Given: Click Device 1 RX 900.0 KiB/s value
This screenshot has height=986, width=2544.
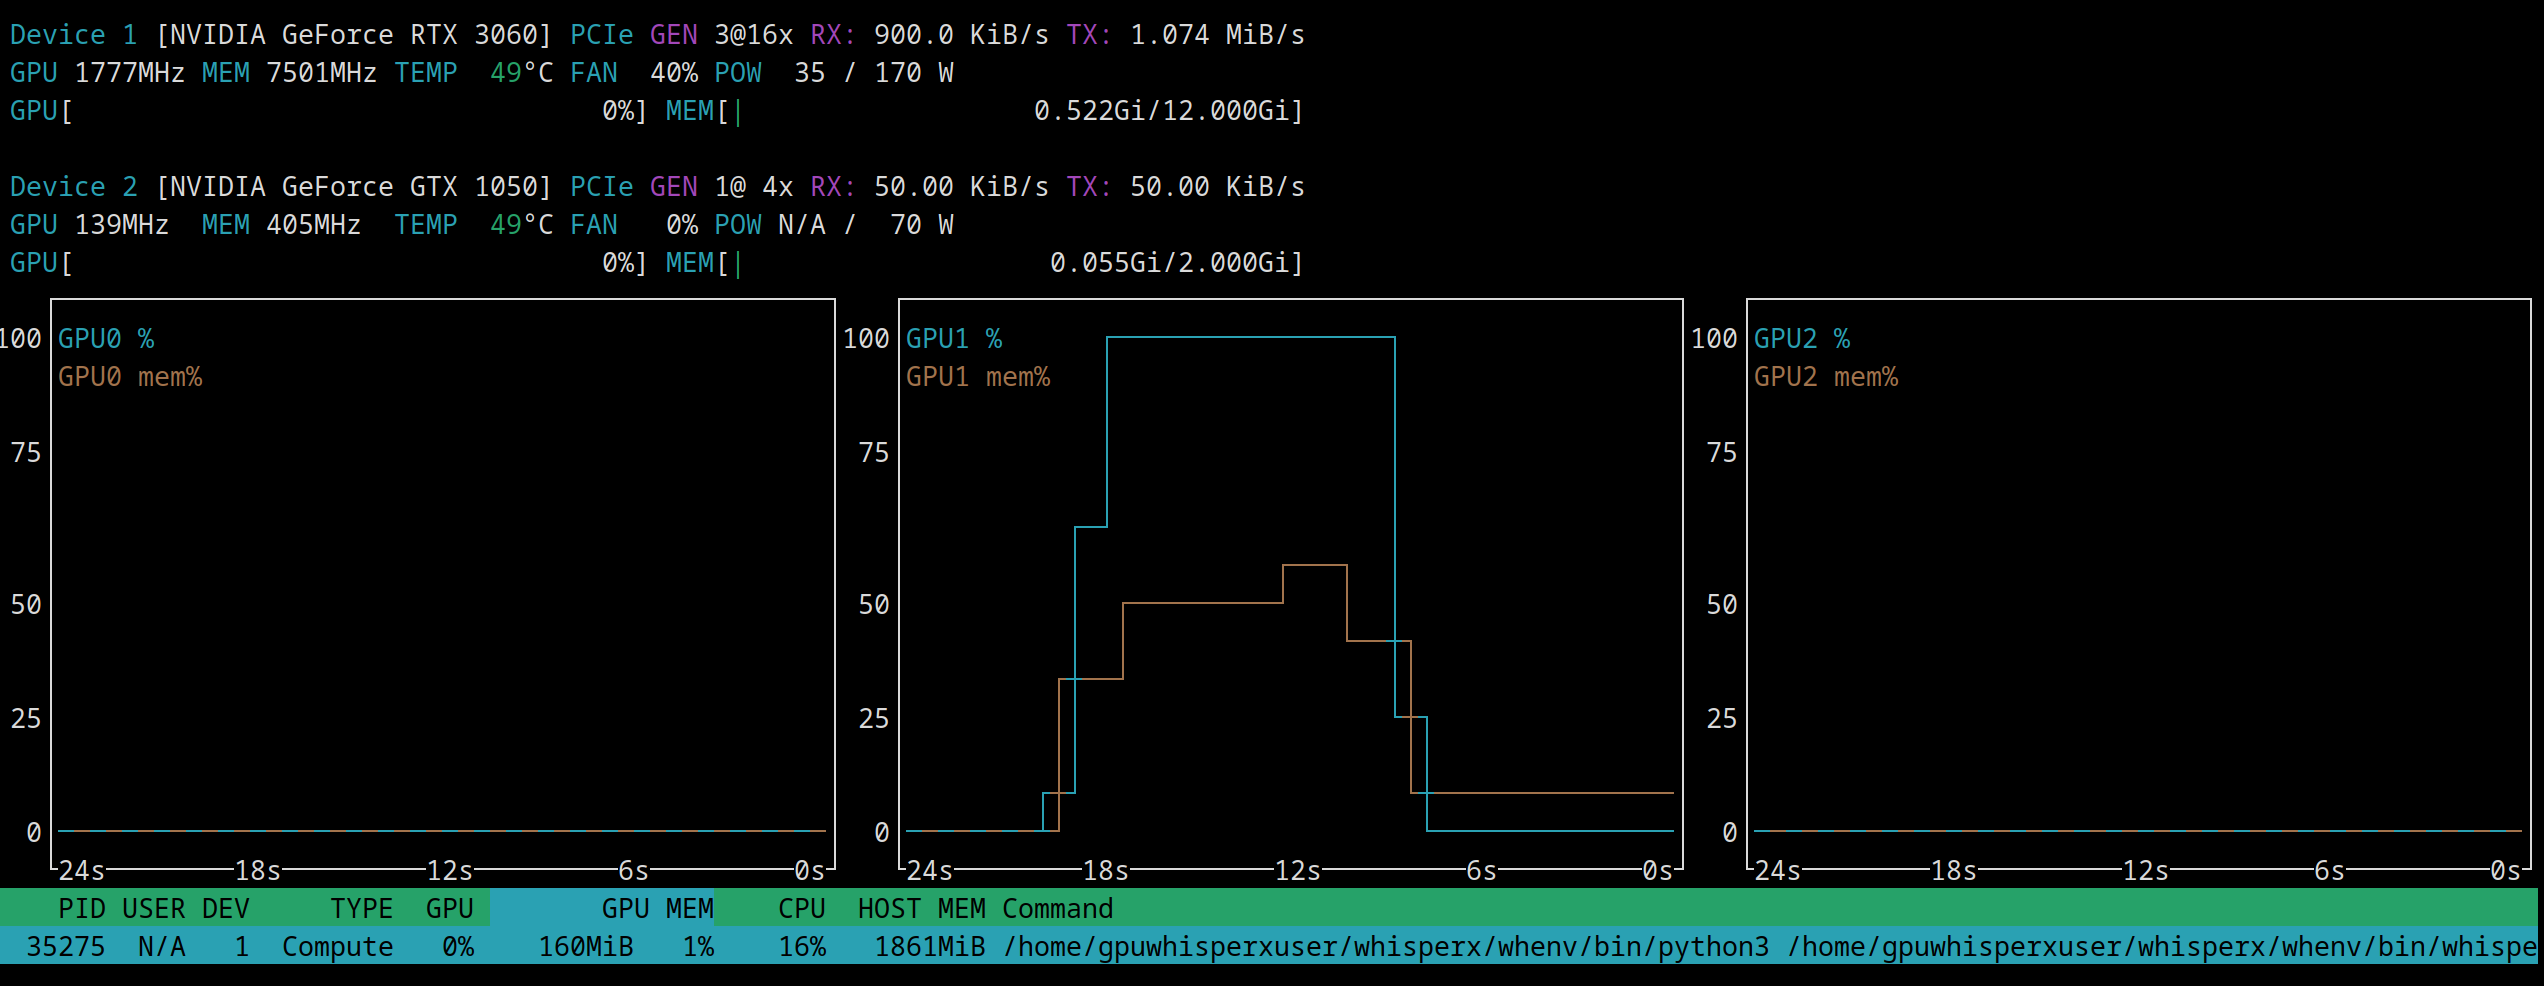Looking at the screenshot, I should 961,35.
